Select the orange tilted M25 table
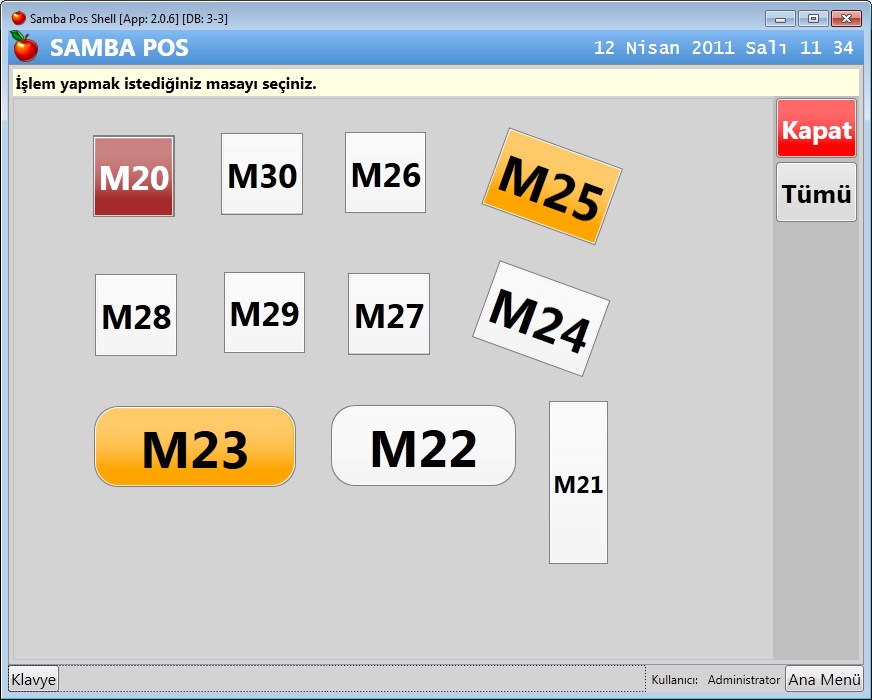Image resolution: width=872 pixels, height=700 pixels. click(x=552, y=186)
